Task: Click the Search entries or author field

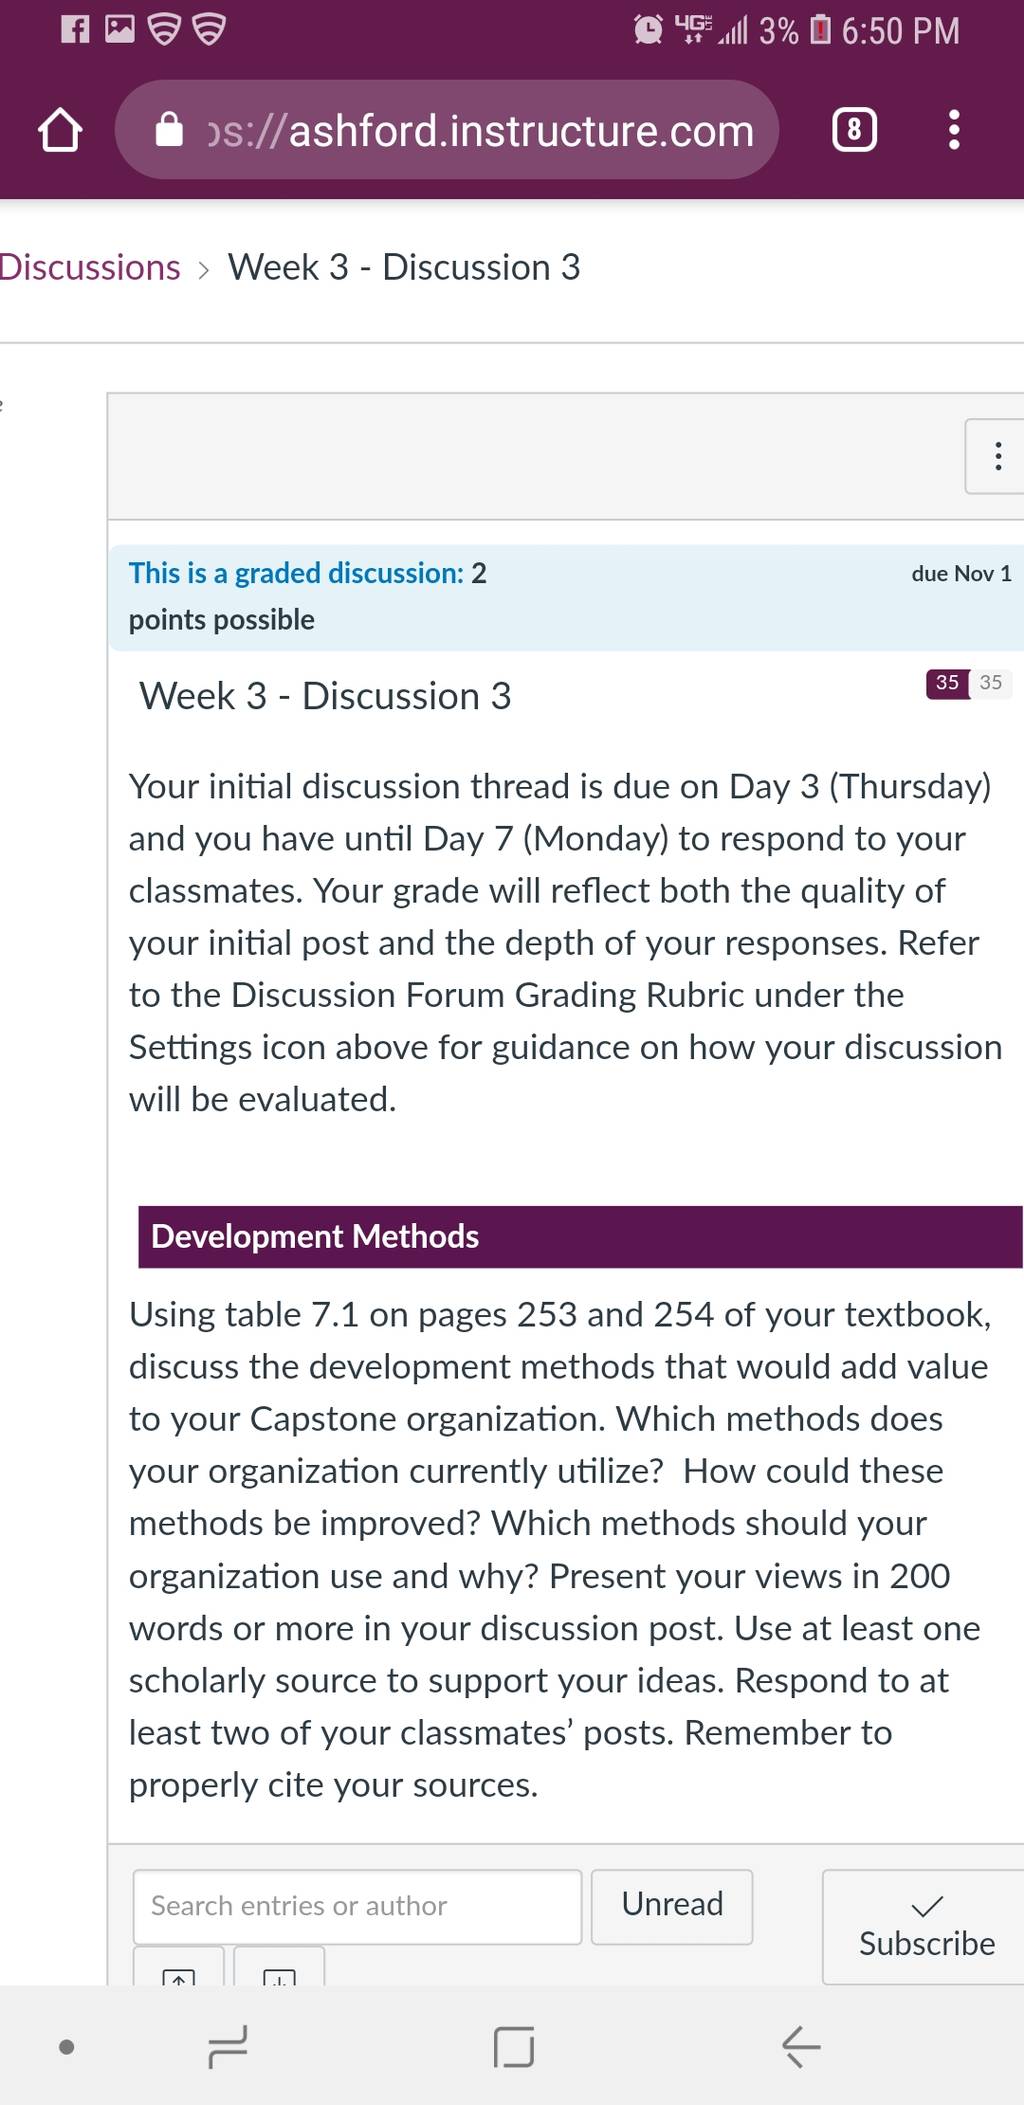Action: [357, 1906]
